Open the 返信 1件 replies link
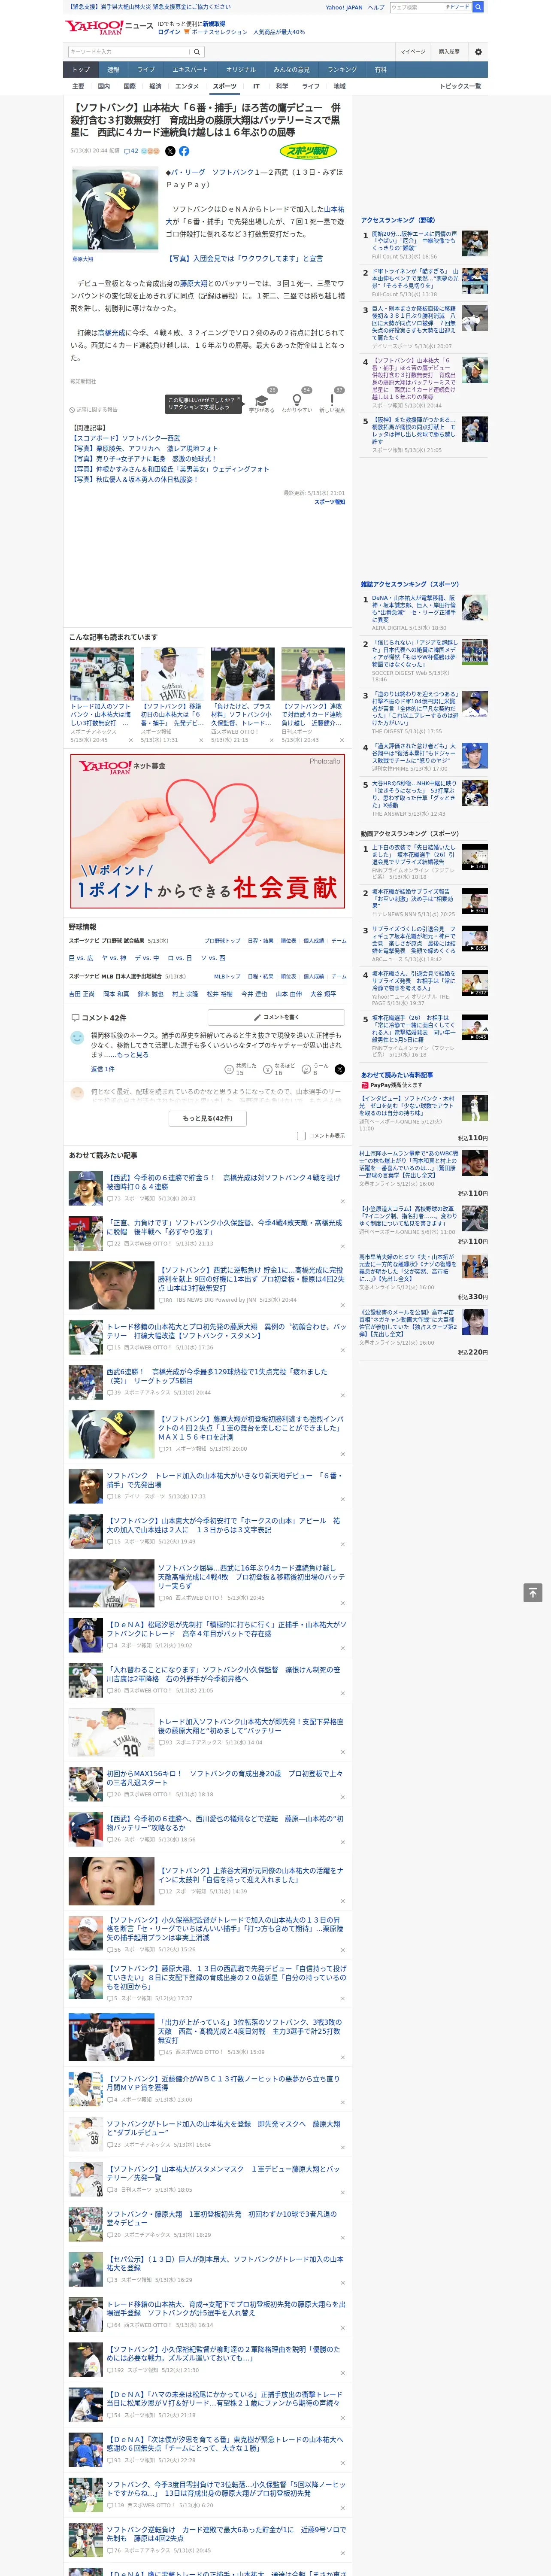Image resolution: width=551 pixels, height=2576 pixels. (103, 1070)
